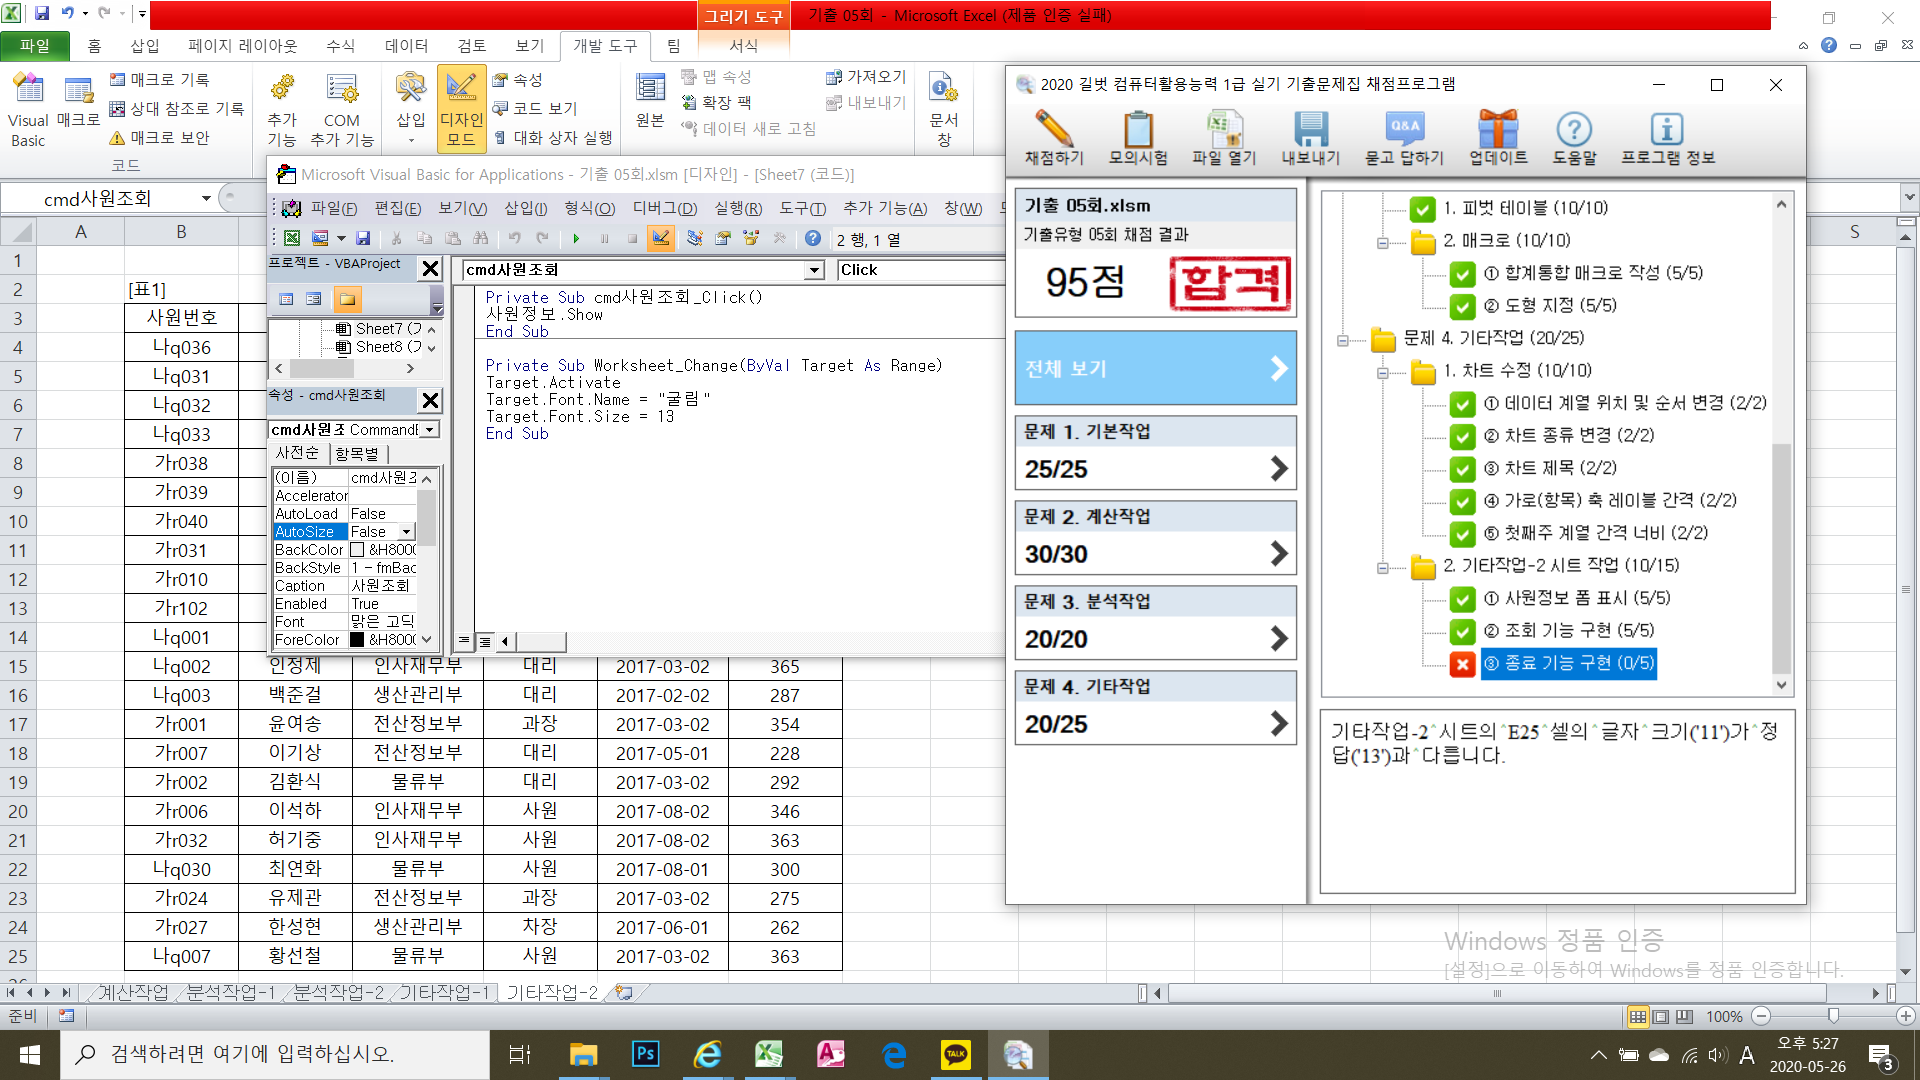Click the BackColor property color swatch

point(357,550)
